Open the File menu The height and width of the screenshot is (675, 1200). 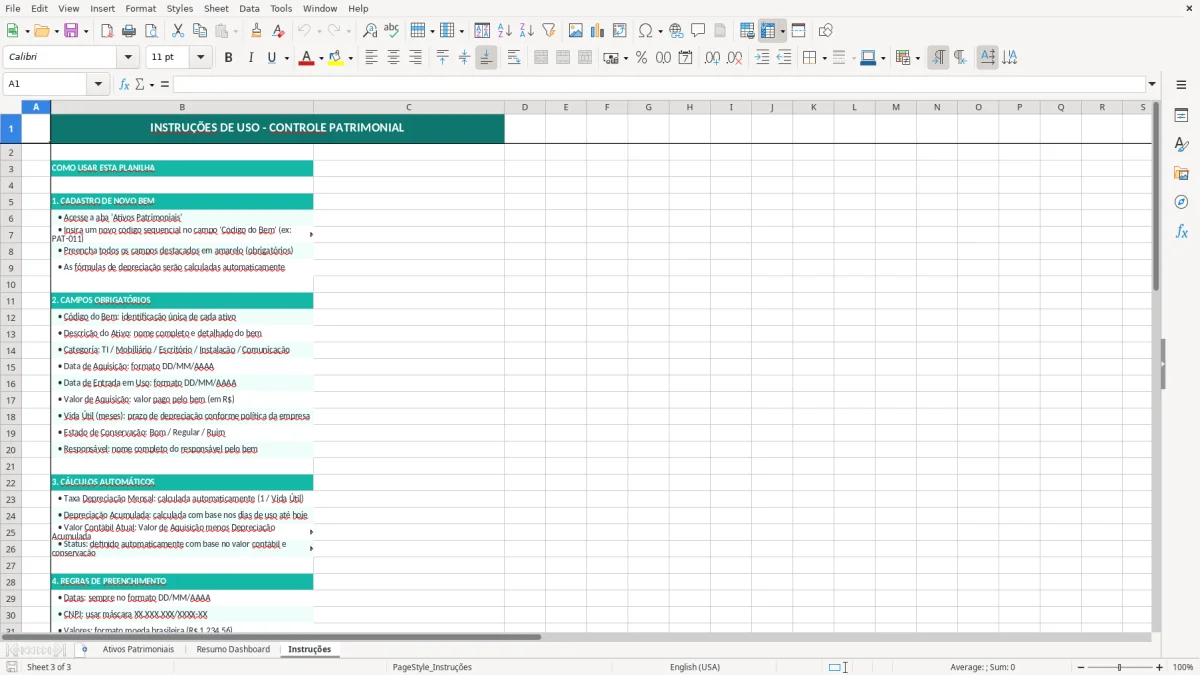point(13,8)
